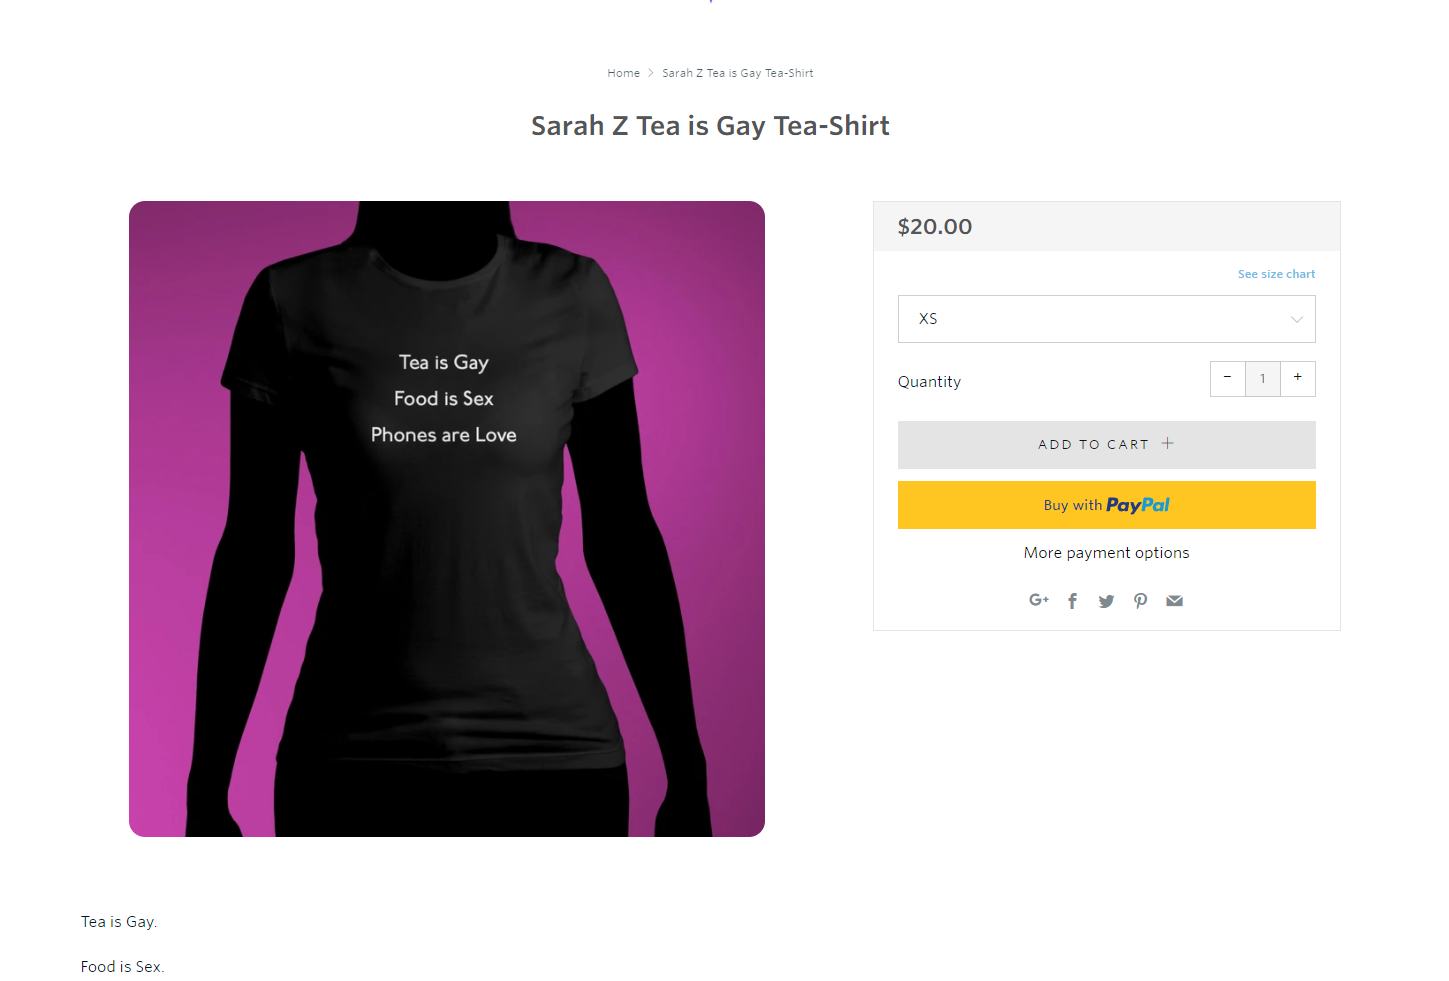The image size is (1449, 981).
Task: Click the quantity number field
Action: pos(1263,378)
